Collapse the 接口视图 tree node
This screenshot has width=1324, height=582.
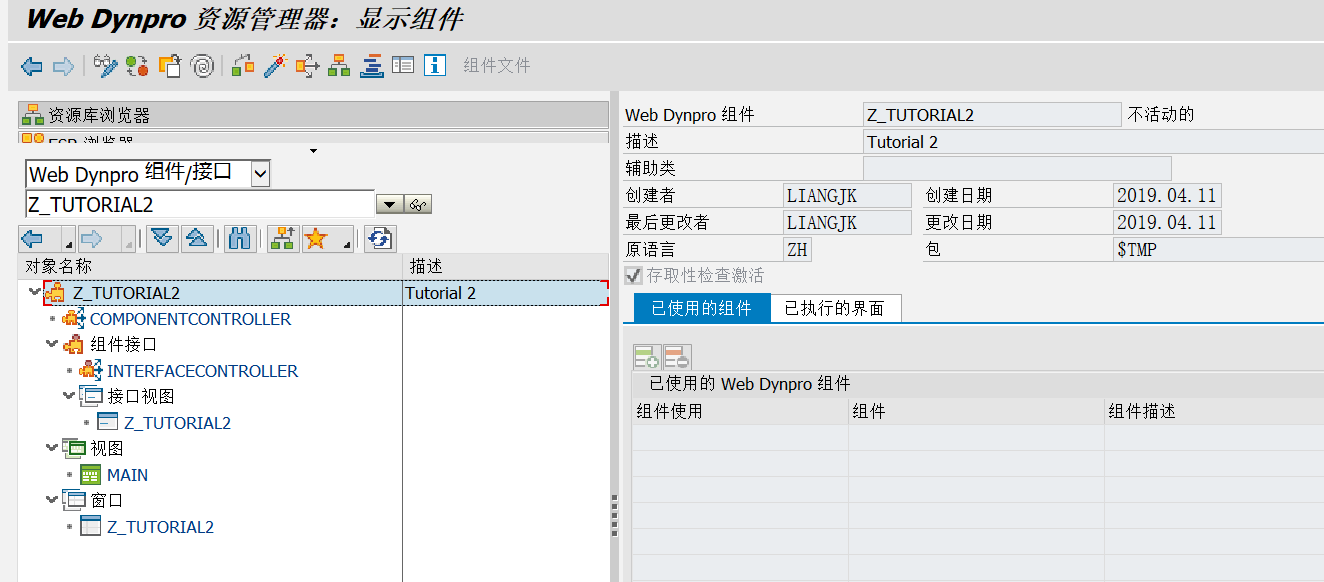(x=69, y=397)
